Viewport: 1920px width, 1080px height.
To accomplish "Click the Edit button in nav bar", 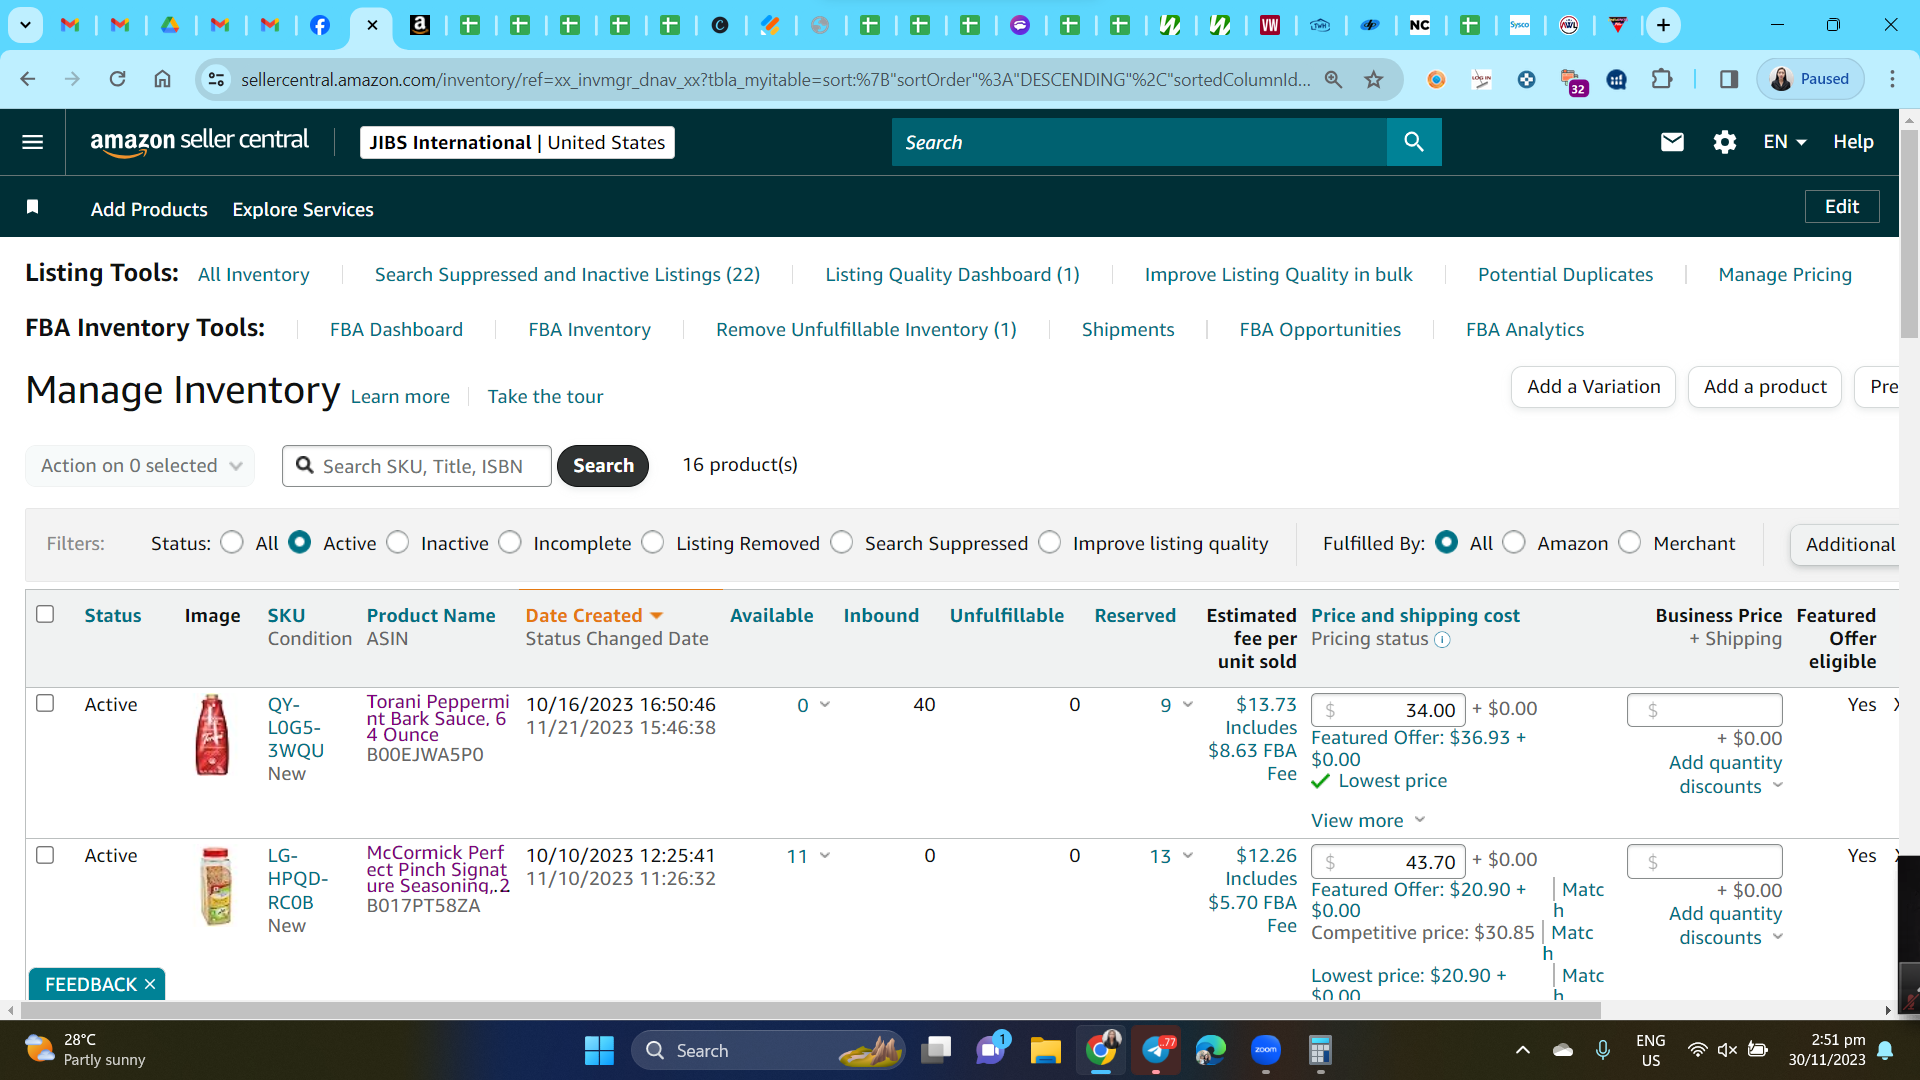I will click(1842, 206).
